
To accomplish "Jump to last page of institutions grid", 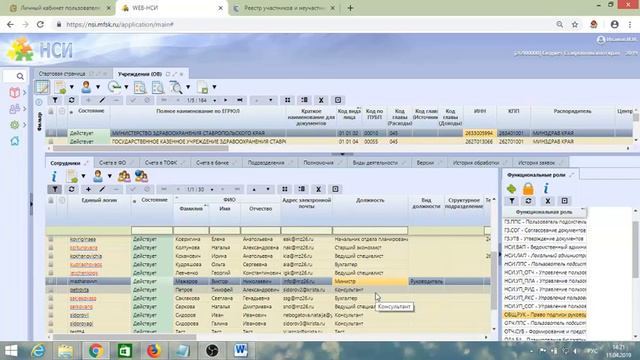I will pyautogui.click(x=240, y=100).
